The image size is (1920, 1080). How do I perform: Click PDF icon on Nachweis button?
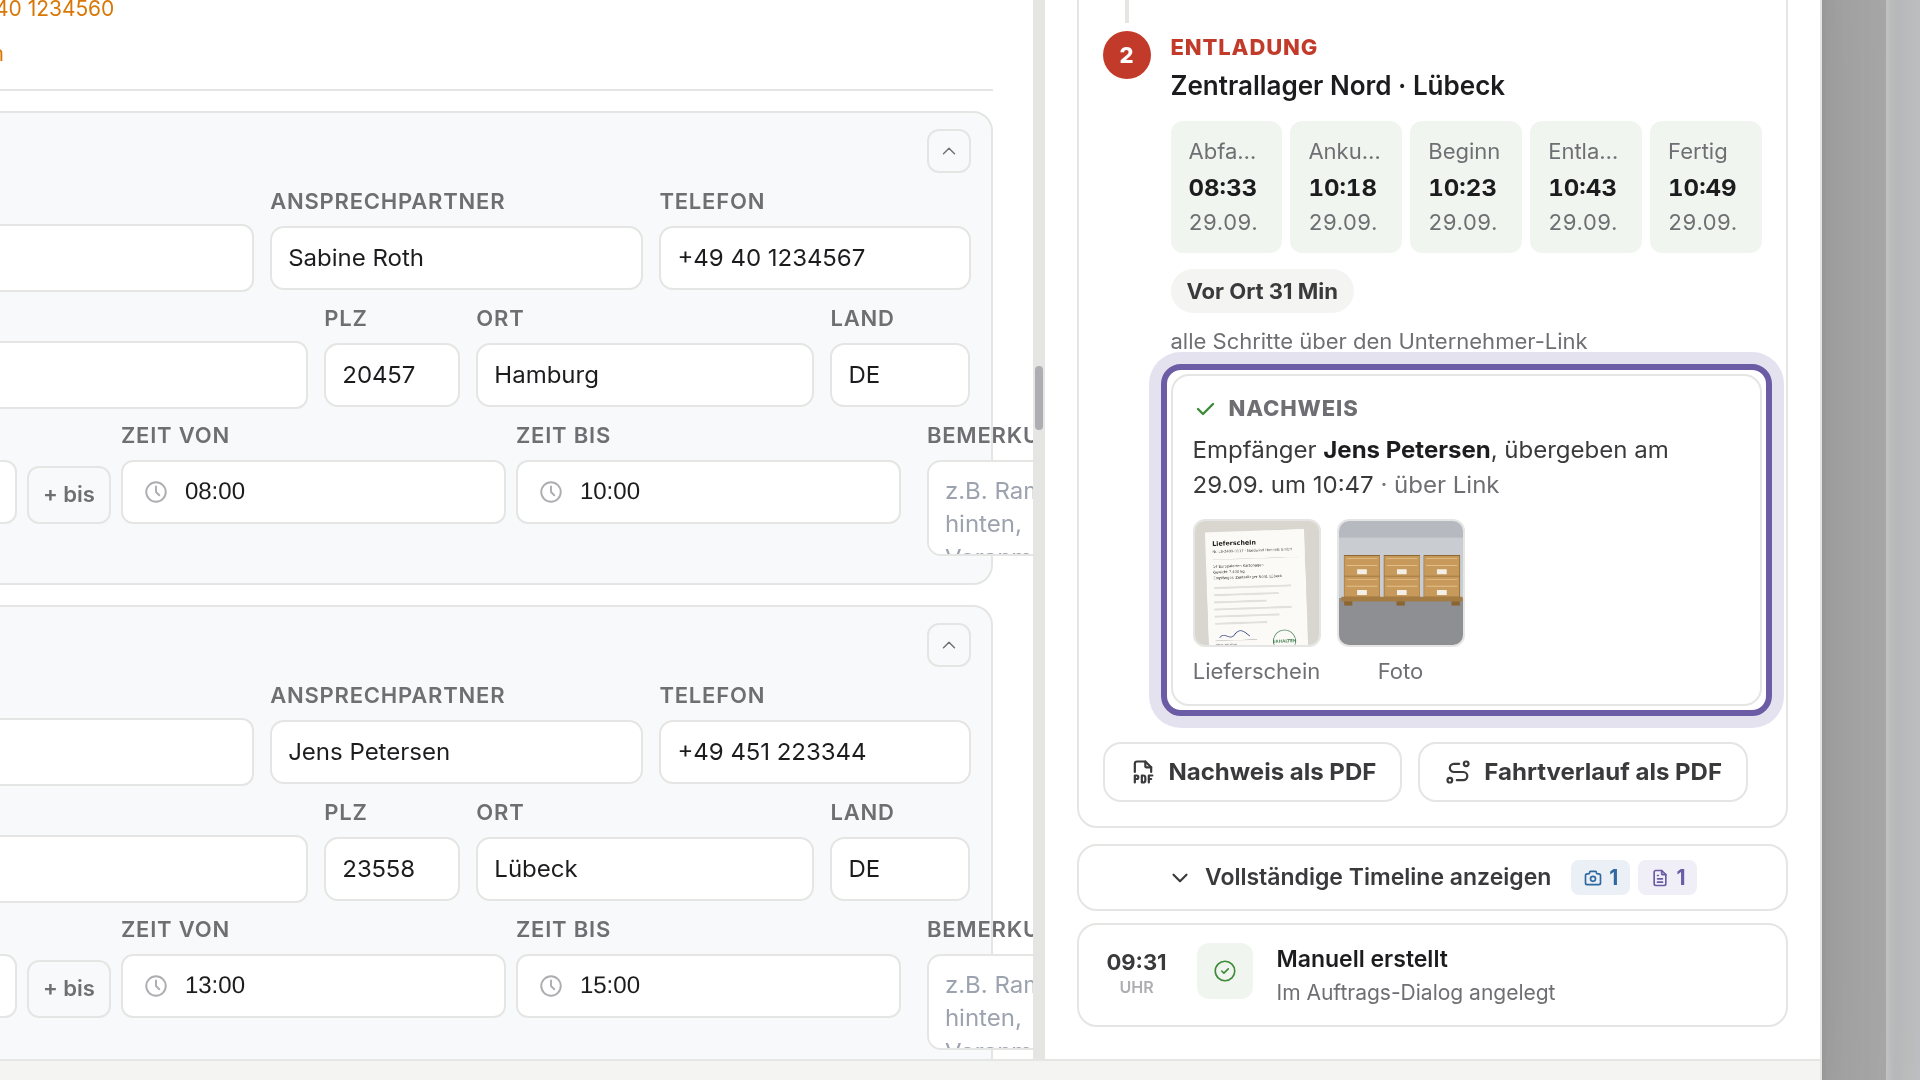1143,772
